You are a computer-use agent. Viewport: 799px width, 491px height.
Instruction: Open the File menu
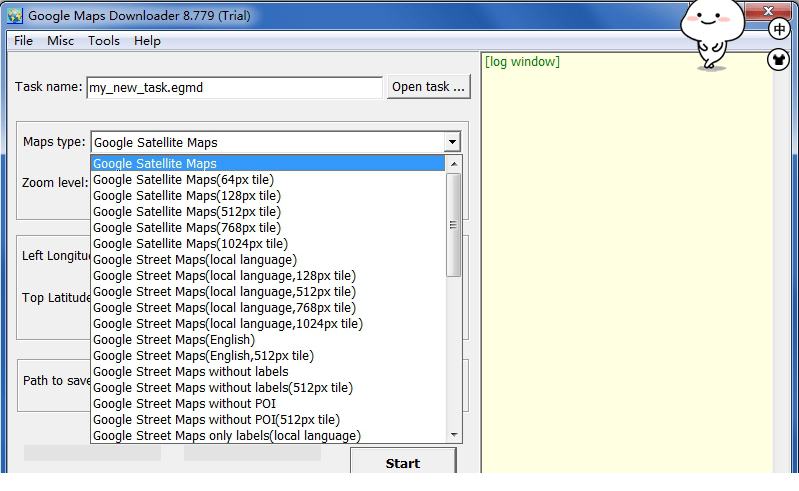point(23,41)
